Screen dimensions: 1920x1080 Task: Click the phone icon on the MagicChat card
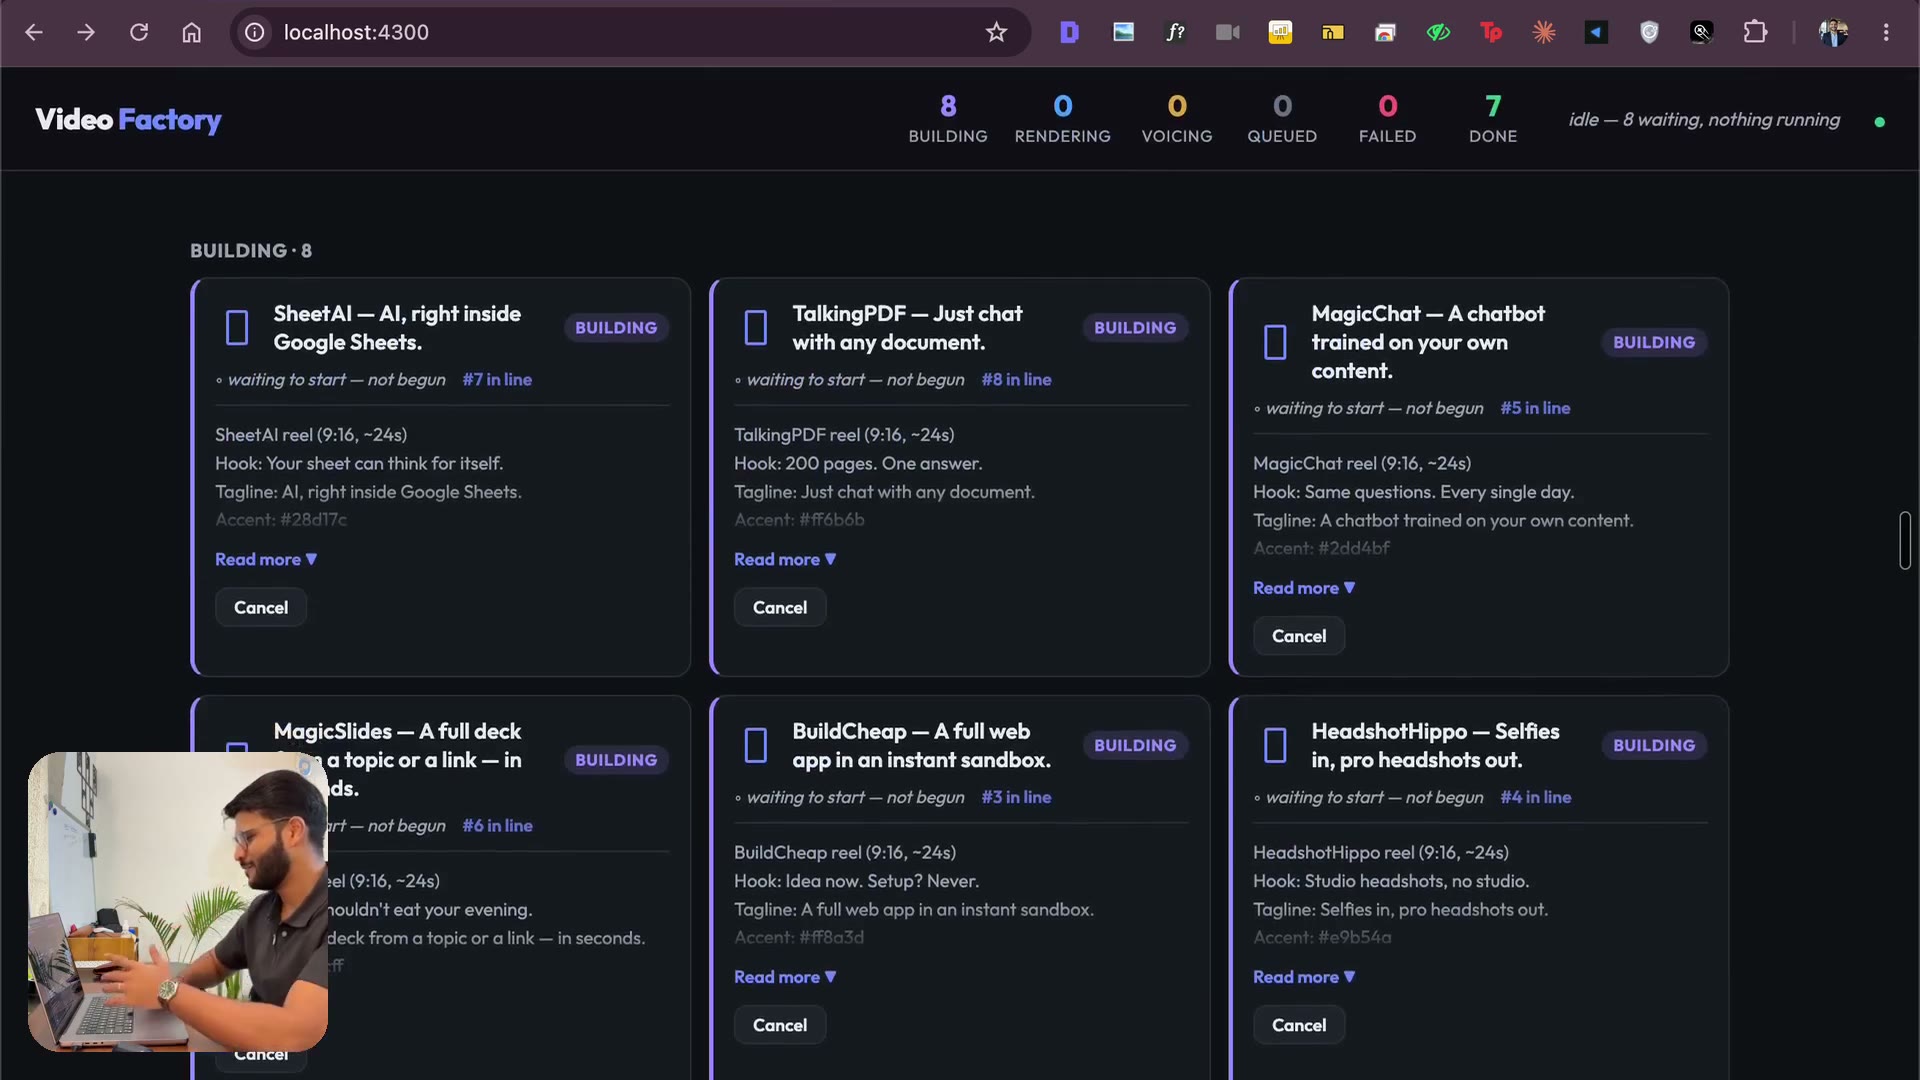[x=1275, y=342]
